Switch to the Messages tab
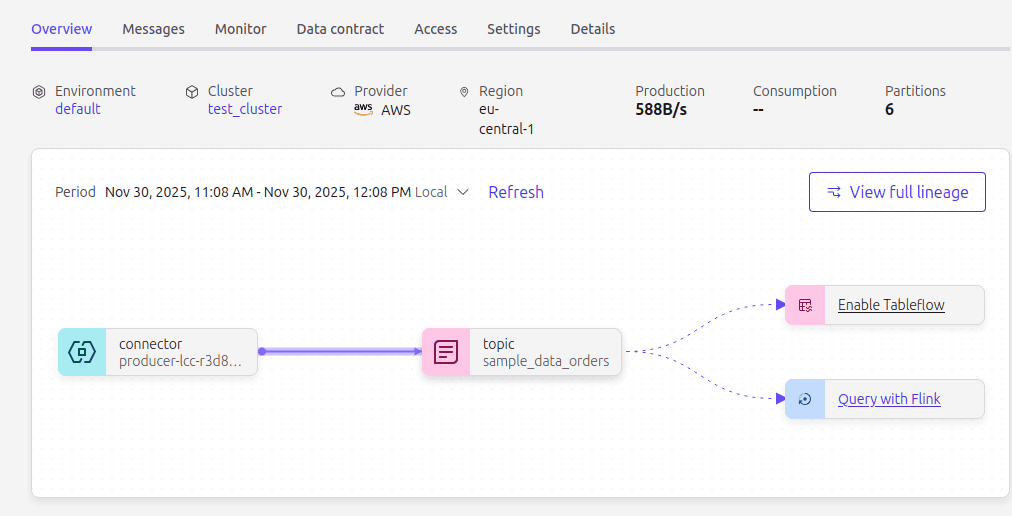The width and height of the screenshot is (1012, 516). (153, 29)
